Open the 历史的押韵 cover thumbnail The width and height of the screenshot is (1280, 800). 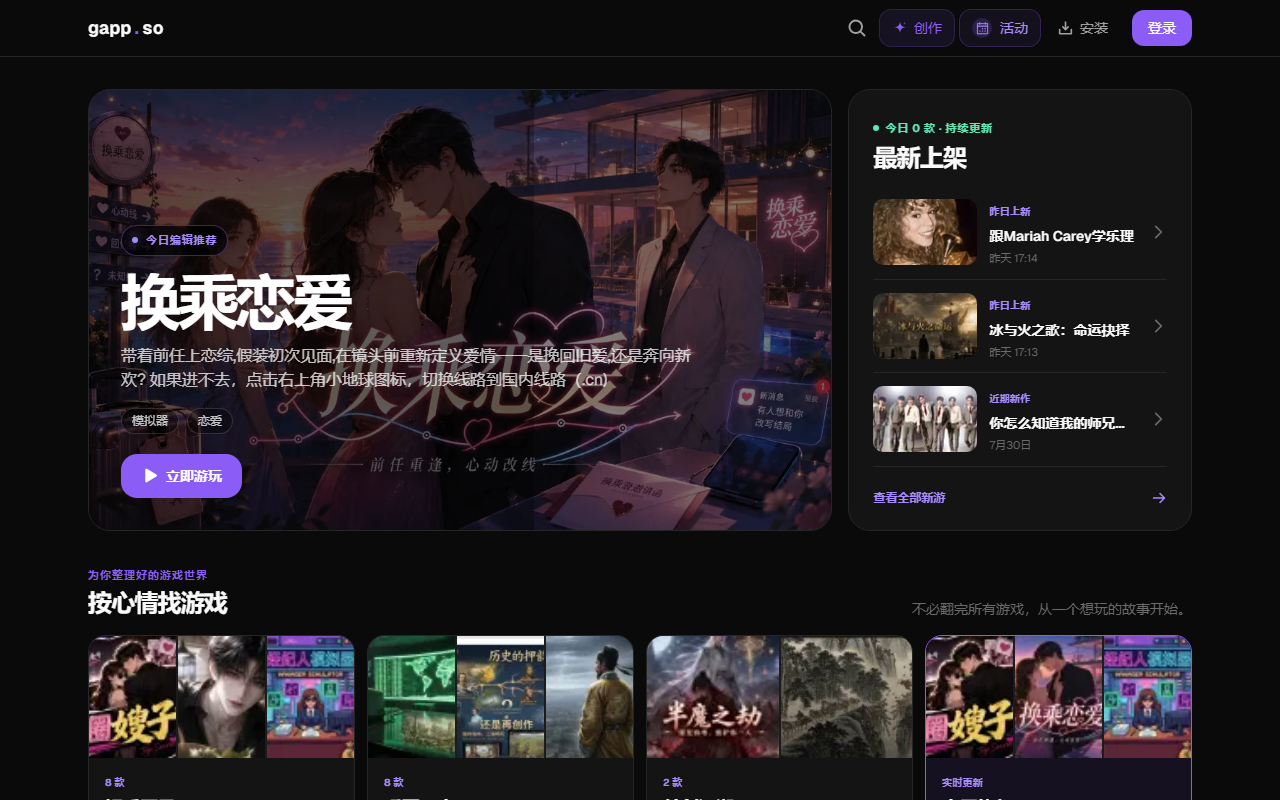[501, 697]
